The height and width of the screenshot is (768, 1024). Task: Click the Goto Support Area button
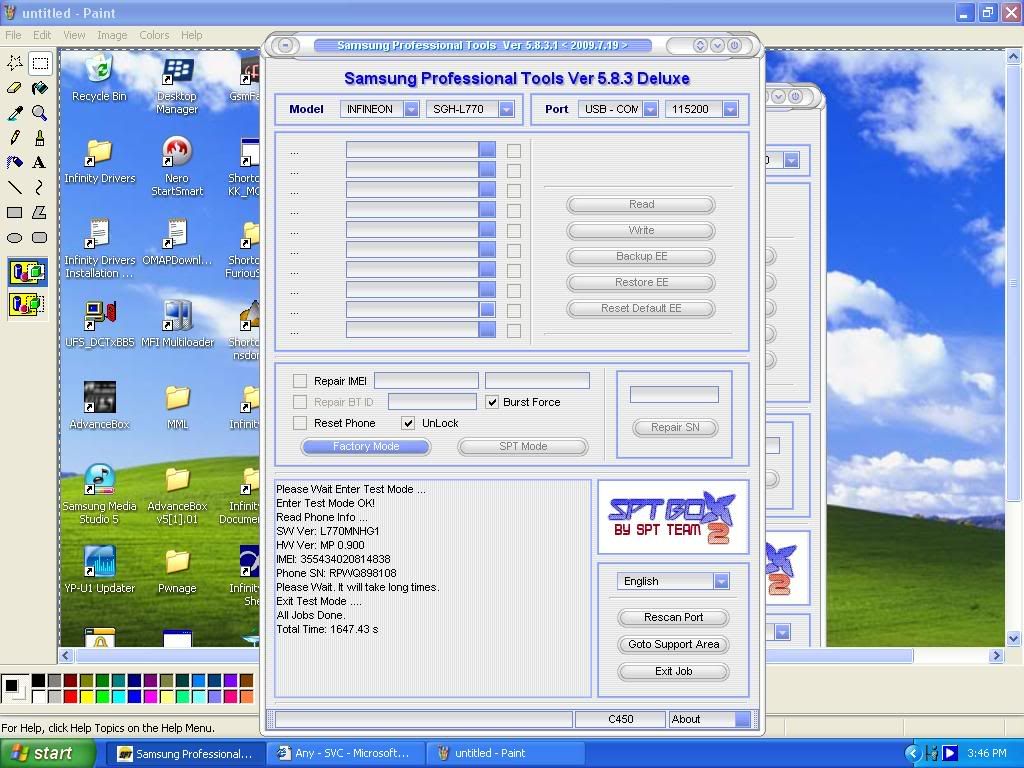[673, 645]
